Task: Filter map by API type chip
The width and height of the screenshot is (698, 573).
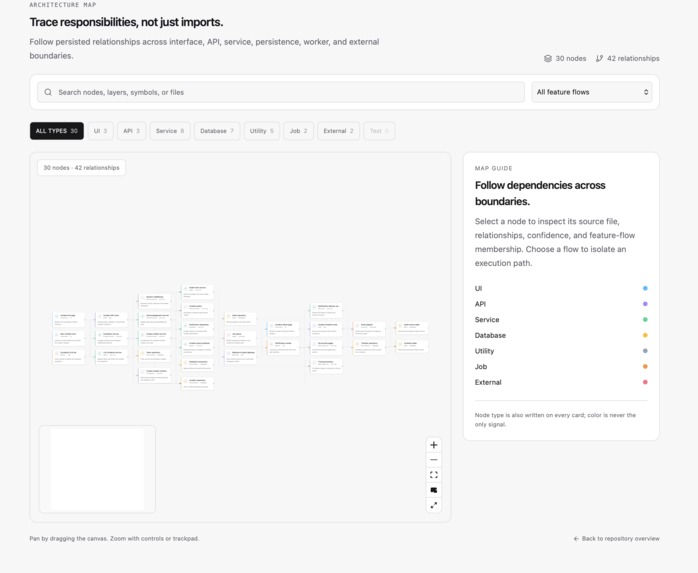Action: (132, 131)
